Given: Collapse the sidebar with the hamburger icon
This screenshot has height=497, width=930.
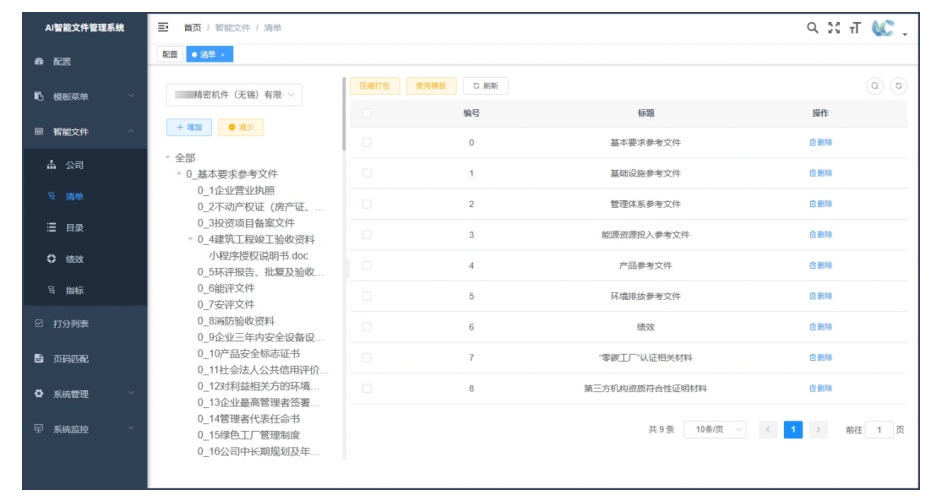Looking at the screenshot, I should [x=163, y=28].
